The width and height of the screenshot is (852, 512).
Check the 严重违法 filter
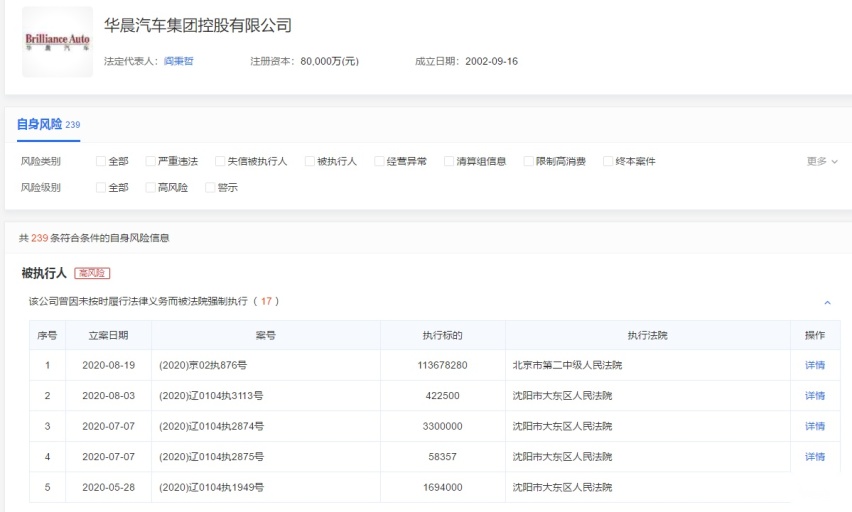[x=151, y=161]
